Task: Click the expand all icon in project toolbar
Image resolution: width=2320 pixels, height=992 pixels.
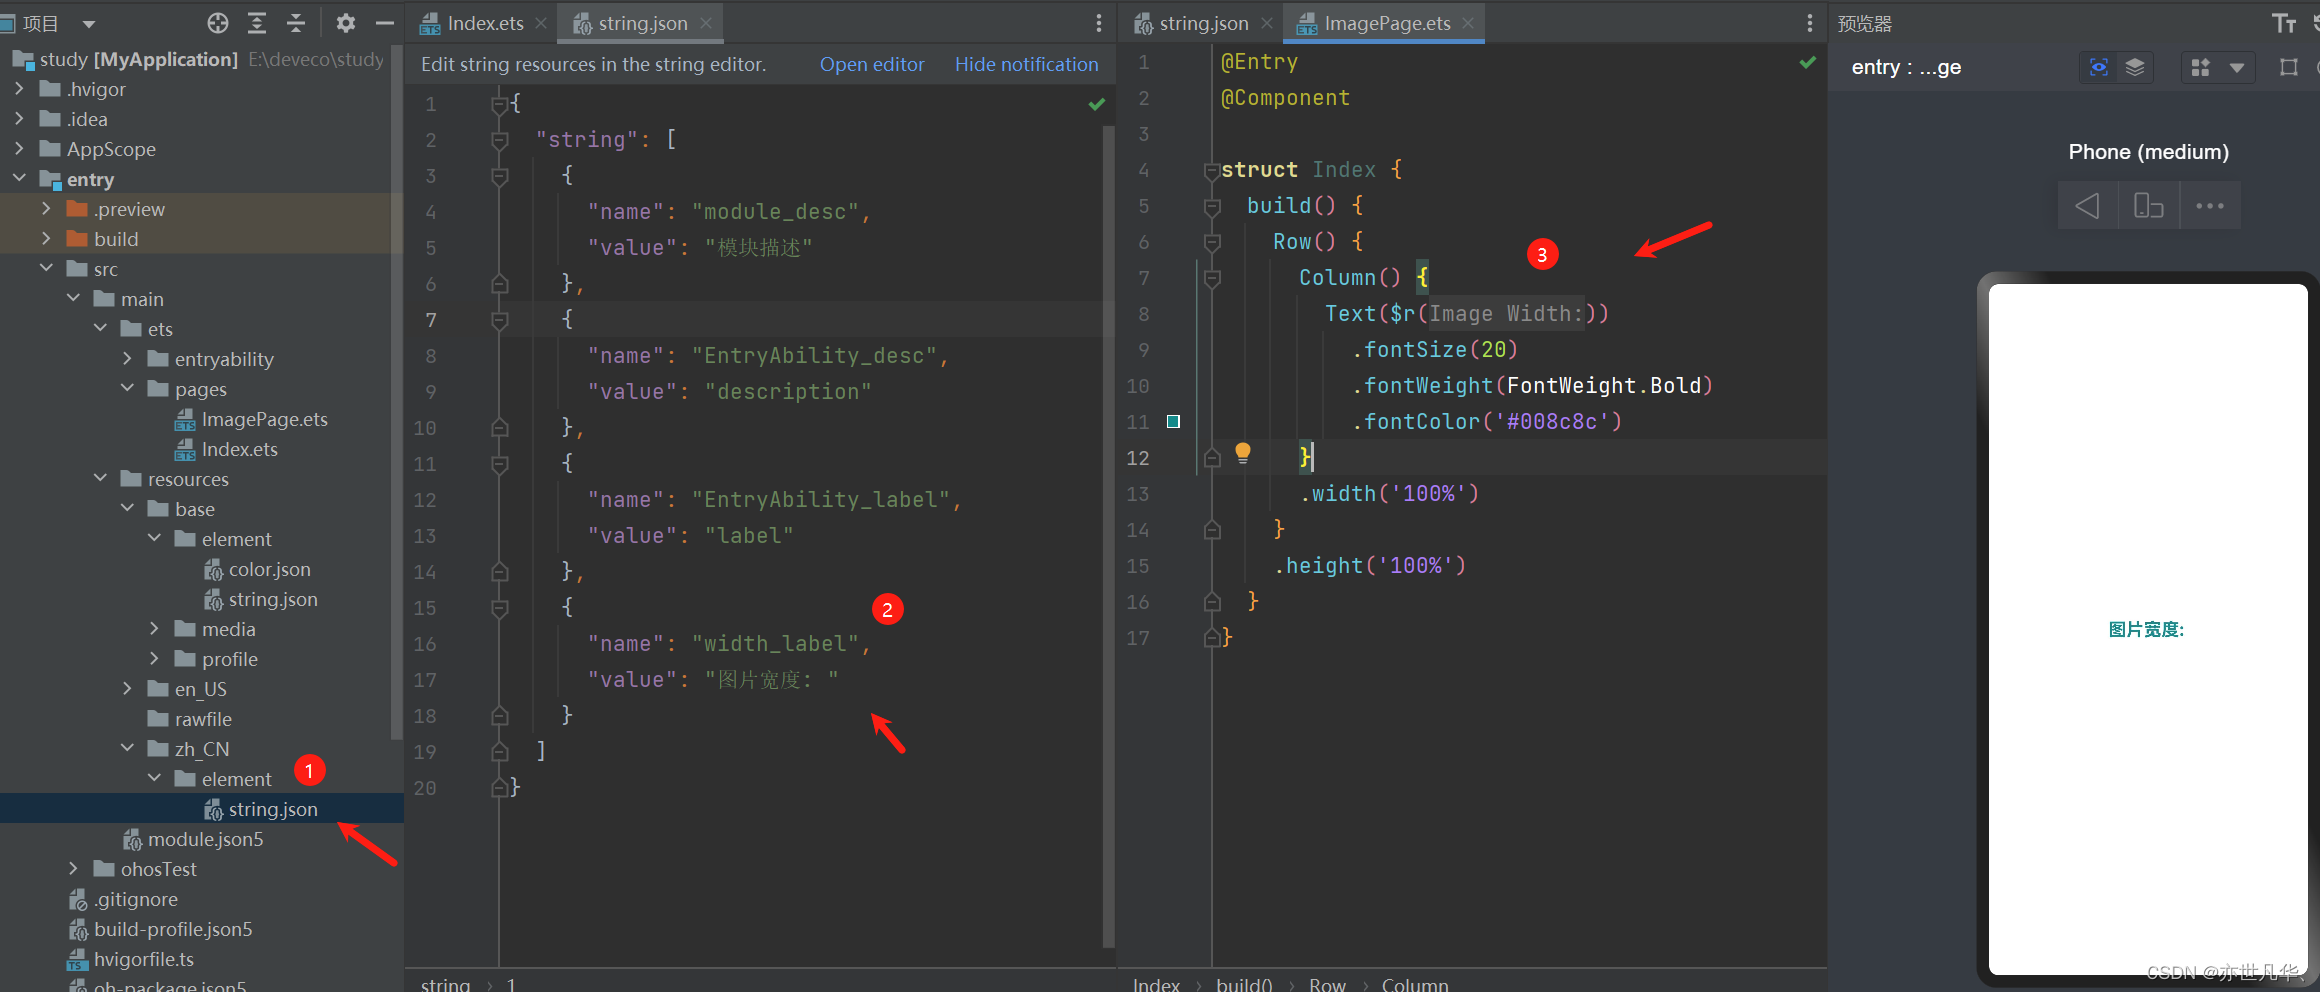Action: [x=257, y=23]
